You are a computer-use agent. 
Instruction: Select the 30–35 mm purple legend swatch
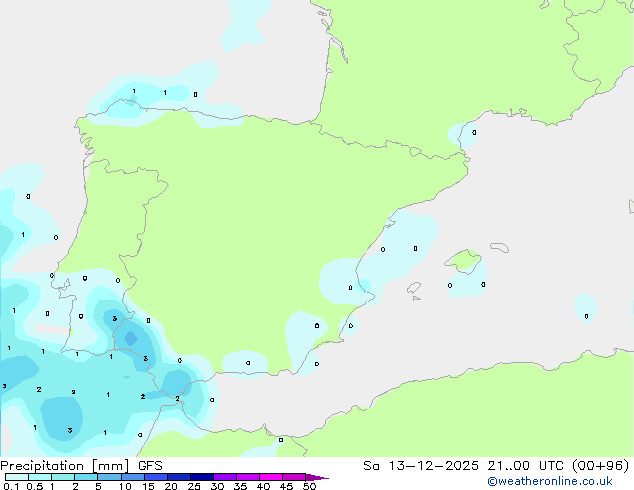pos(224,477)
